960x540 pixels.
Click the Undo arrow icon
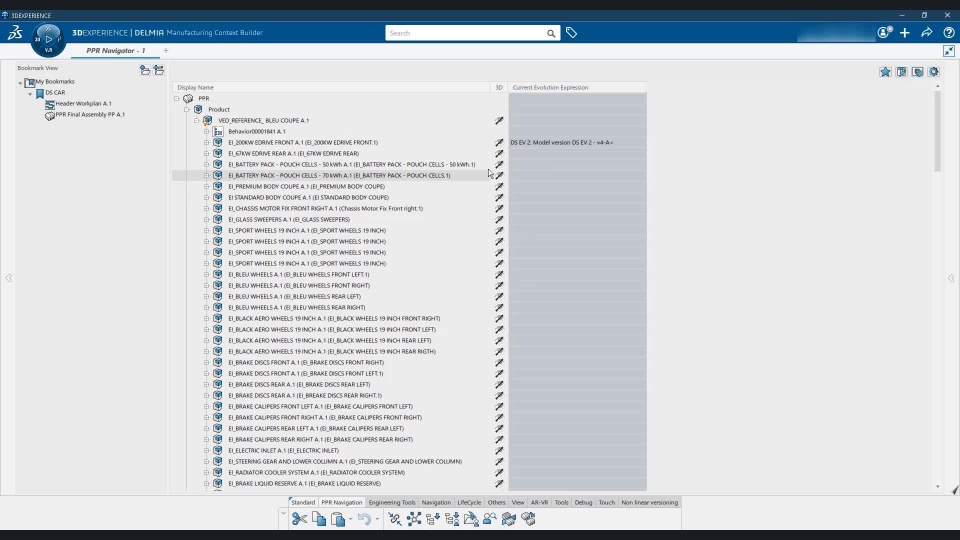tap(364, 519)
